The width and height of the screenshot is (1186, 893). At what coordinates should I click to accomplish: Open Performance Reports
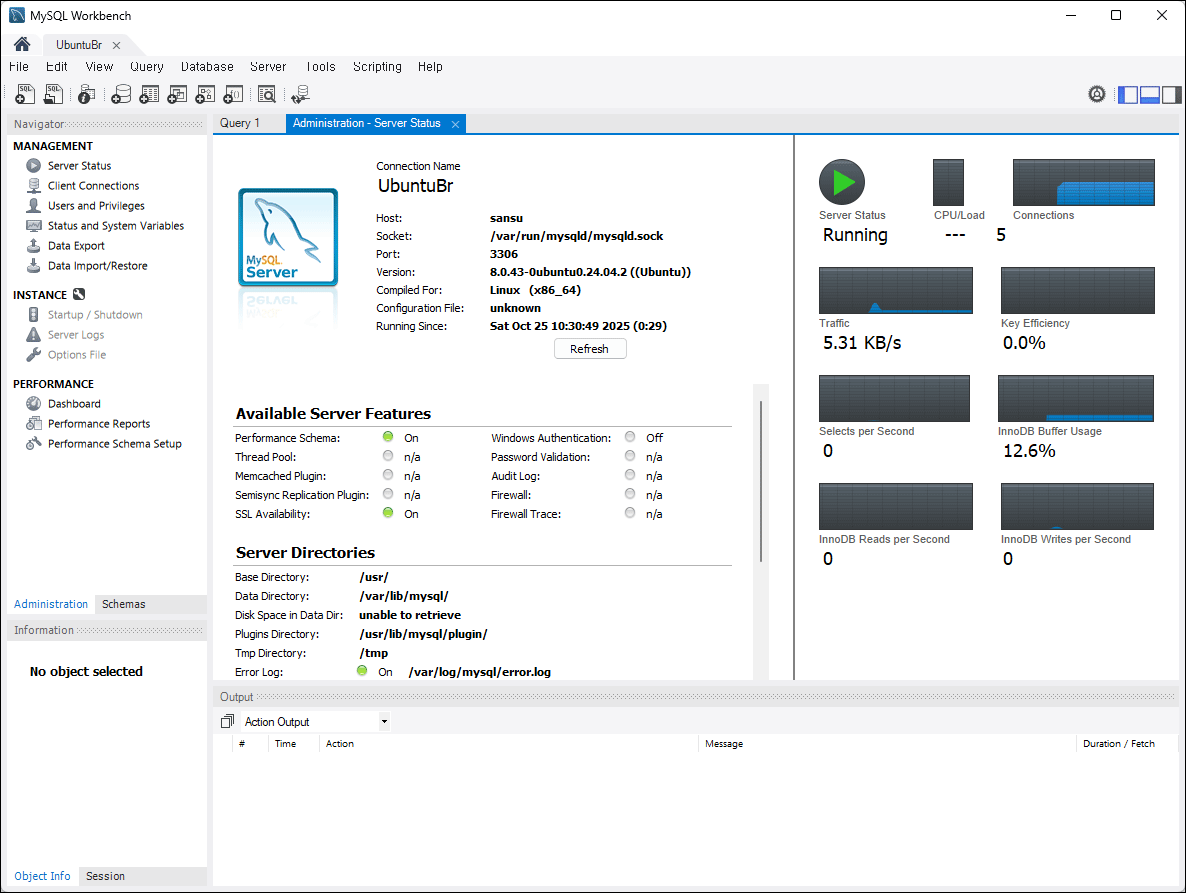click(x=98, y=424)
